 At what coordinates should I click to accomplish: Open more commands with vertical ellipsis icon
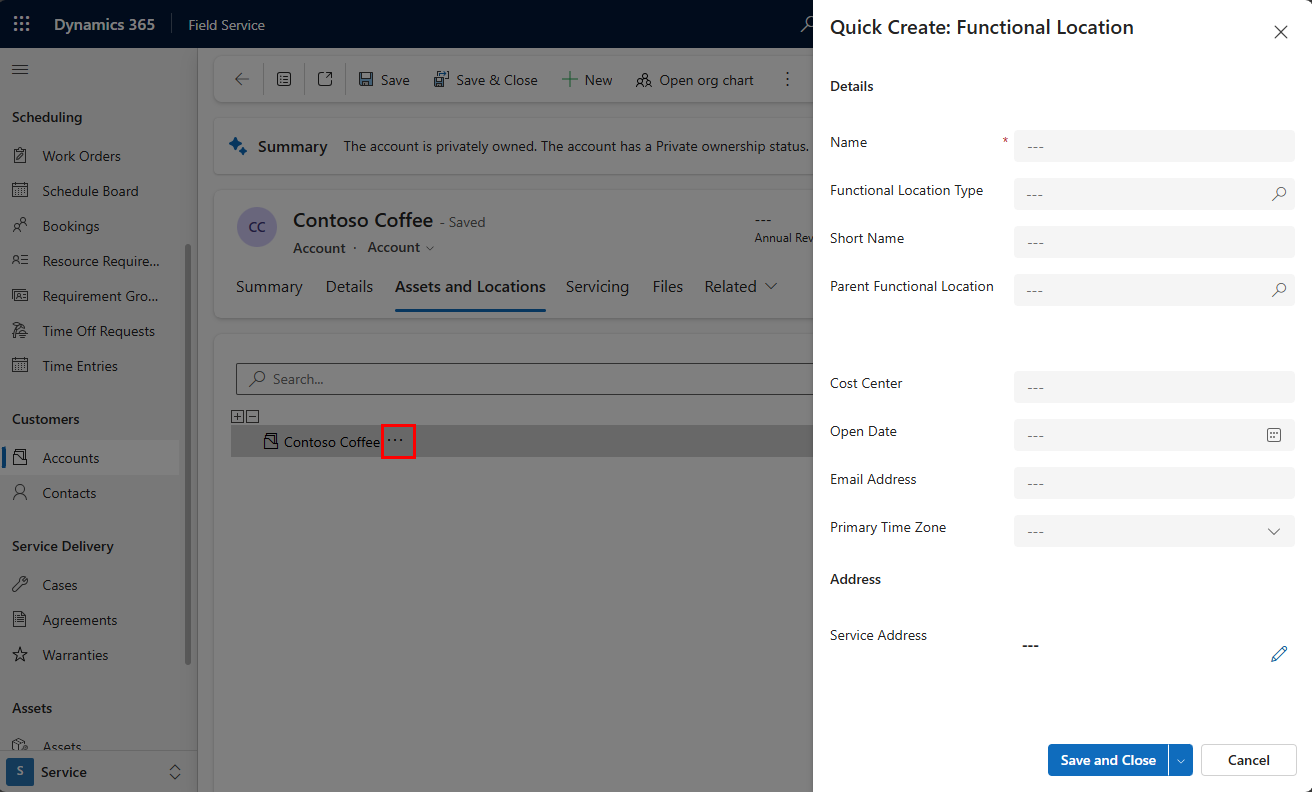pyautogui.click(x=788, y=79)
